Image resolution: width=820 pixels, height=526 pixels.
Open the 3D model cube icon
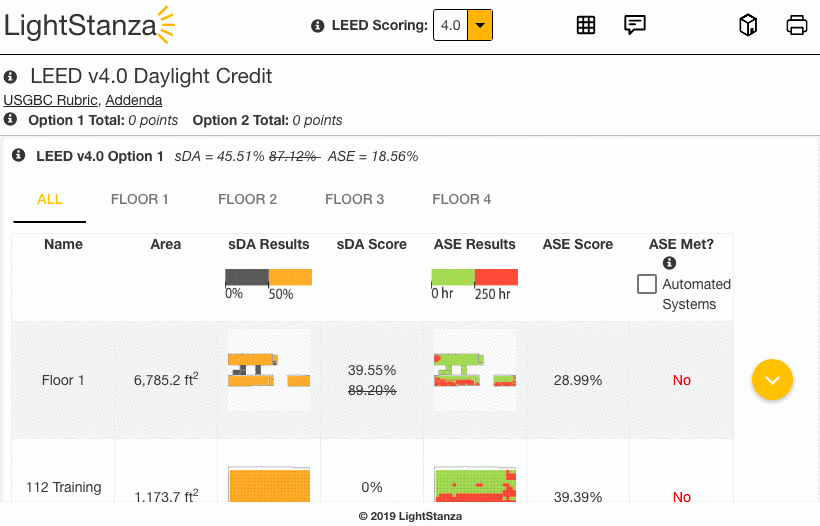pyautogui.click(x=748, y=25)
